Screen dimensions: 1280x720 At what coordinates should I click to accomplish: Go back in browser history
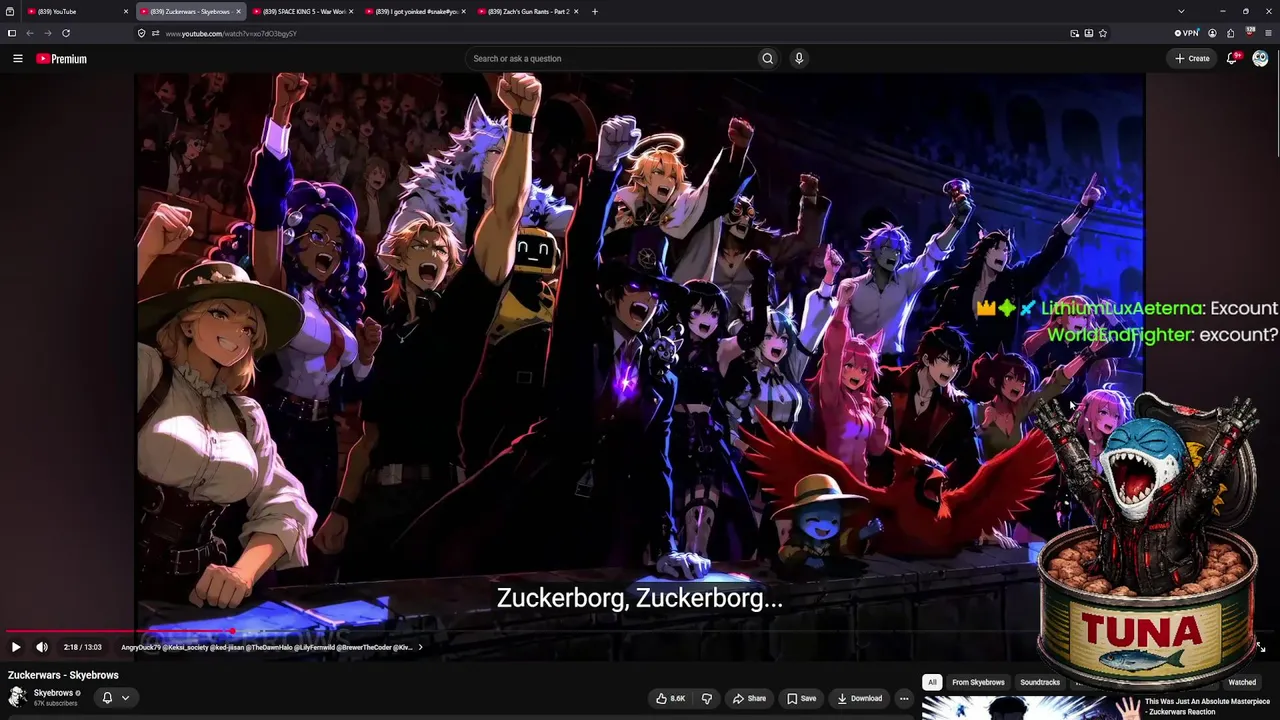click(x=30, y=33)
